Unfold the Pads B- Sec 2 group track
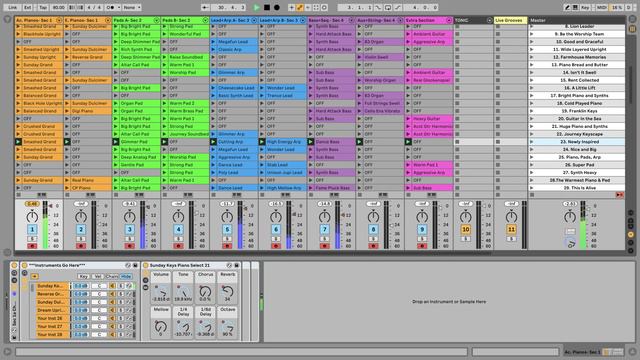Viewport: 640px width, 360px height. [205, 20]
